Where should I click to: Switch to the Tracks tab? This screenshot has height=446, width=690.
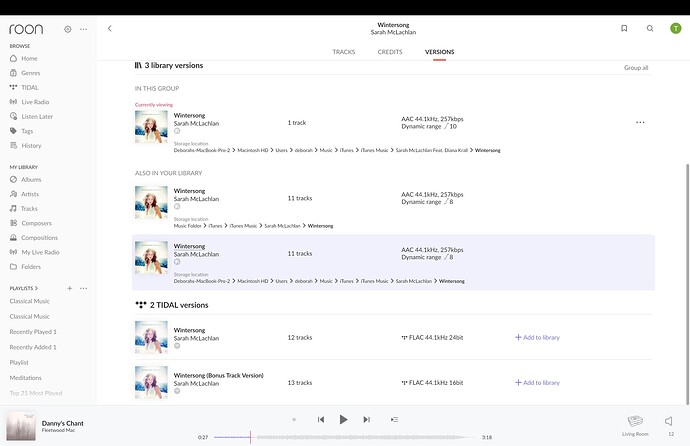point(344,52)
